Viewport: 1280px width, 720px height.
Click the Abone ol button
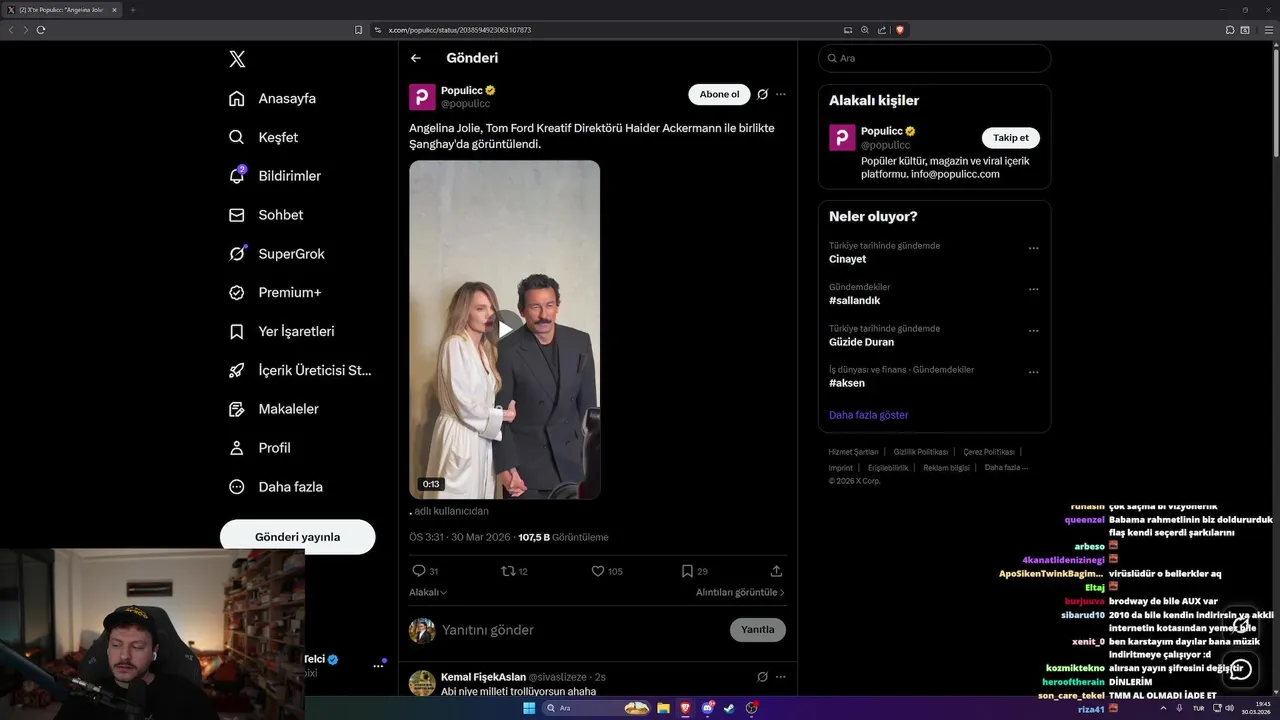coord(719,95)
